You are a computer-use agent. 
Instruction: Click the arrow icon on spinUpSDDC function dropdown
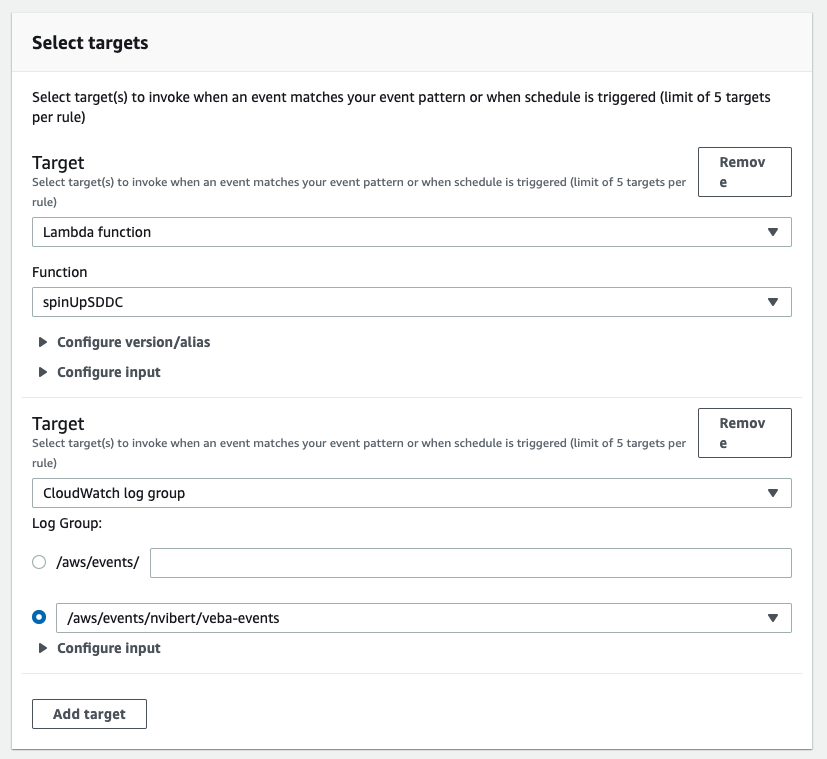click(x=772, y=302)
